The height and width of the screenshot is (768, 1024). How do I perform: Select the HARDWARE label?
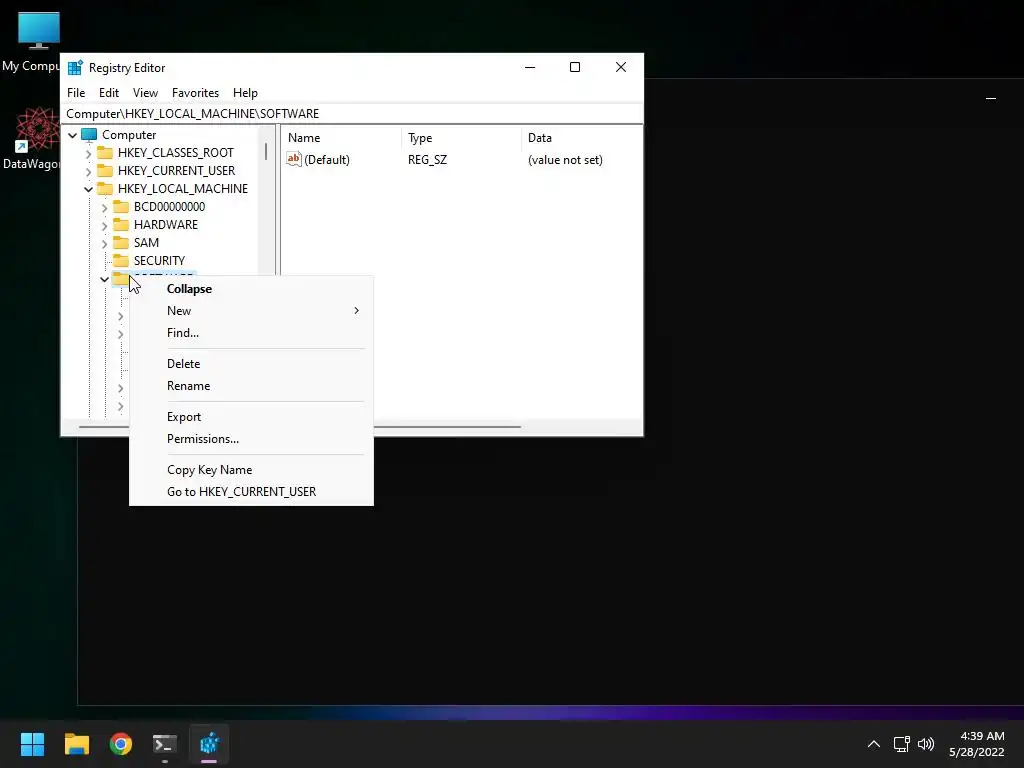coord(166,225)
